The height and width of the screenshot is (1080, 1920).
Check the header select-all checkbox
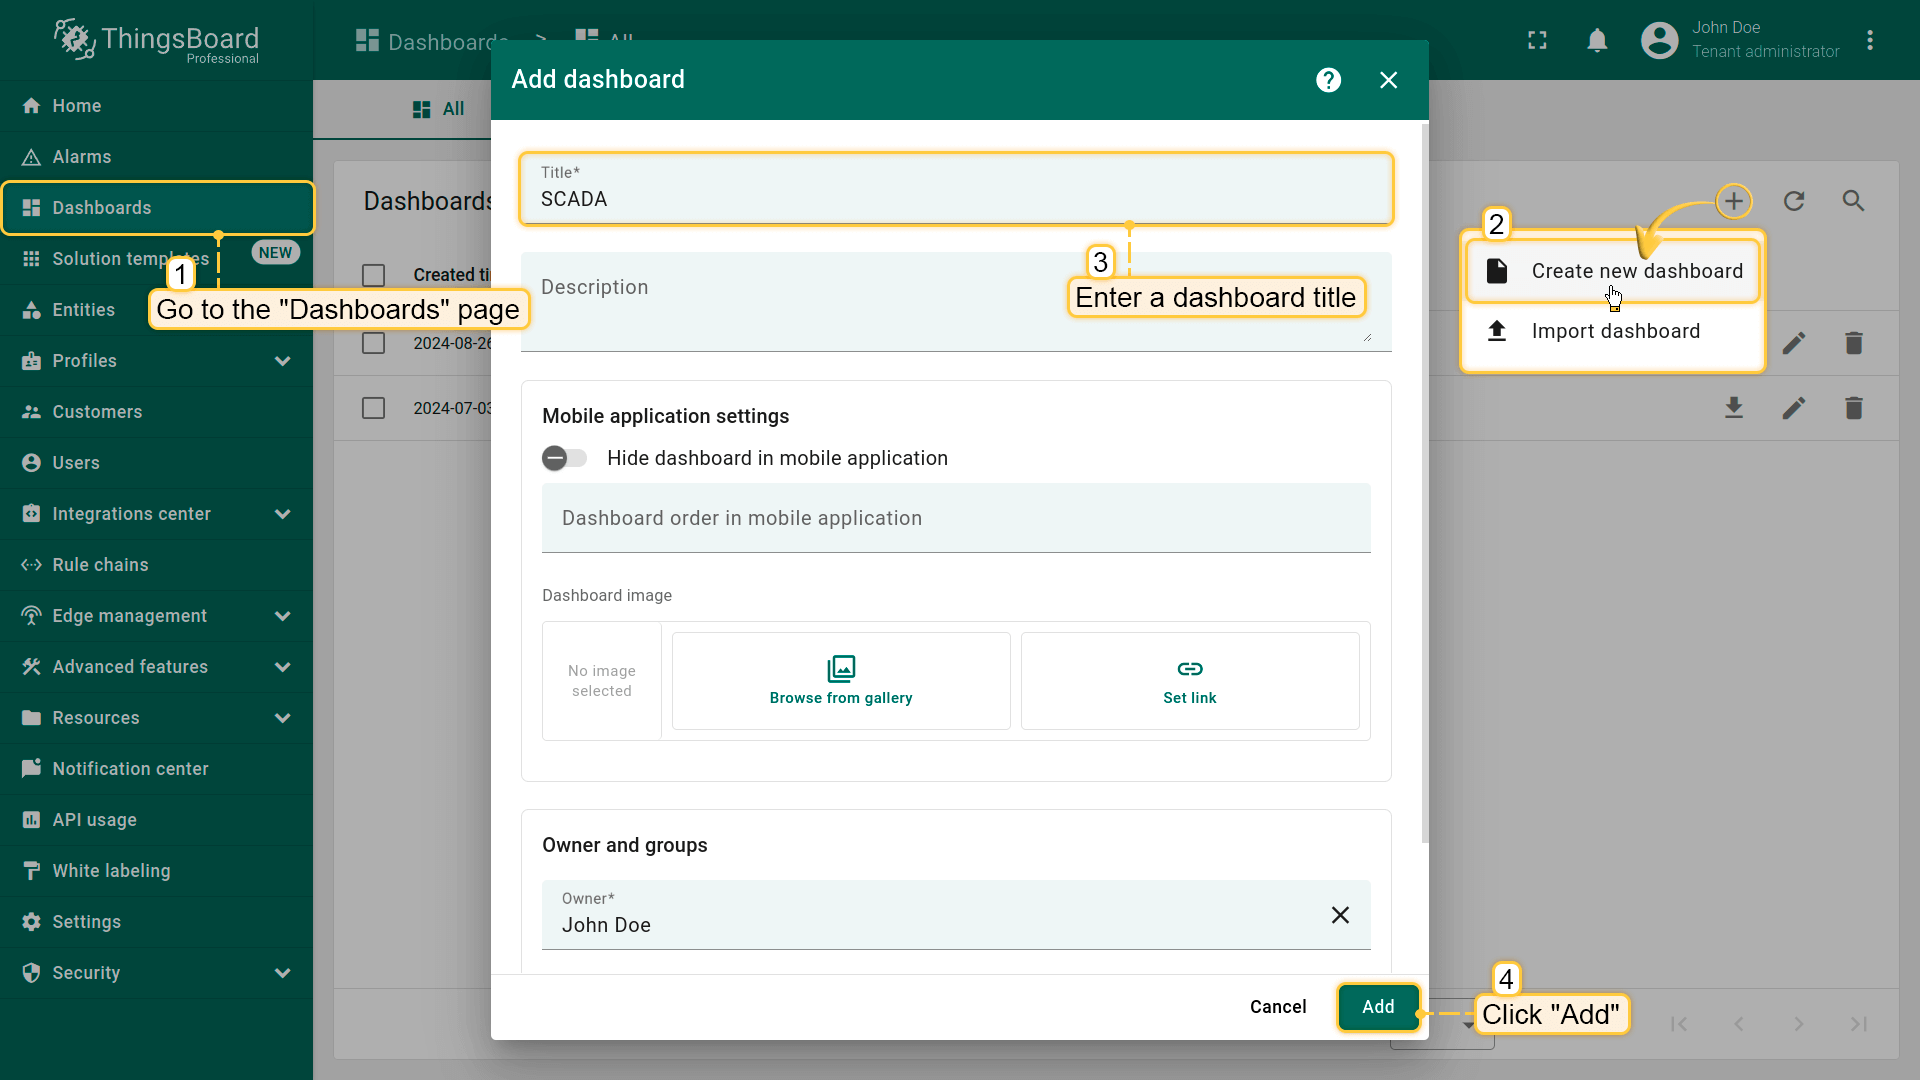tap(373, 275)
